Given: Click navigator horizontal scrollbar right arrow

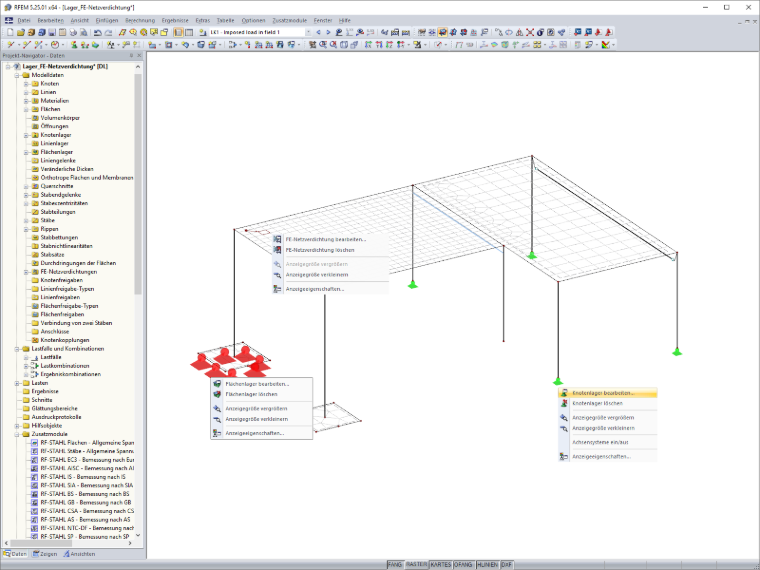Looking at the screenshot, I should tap(130, 543).
